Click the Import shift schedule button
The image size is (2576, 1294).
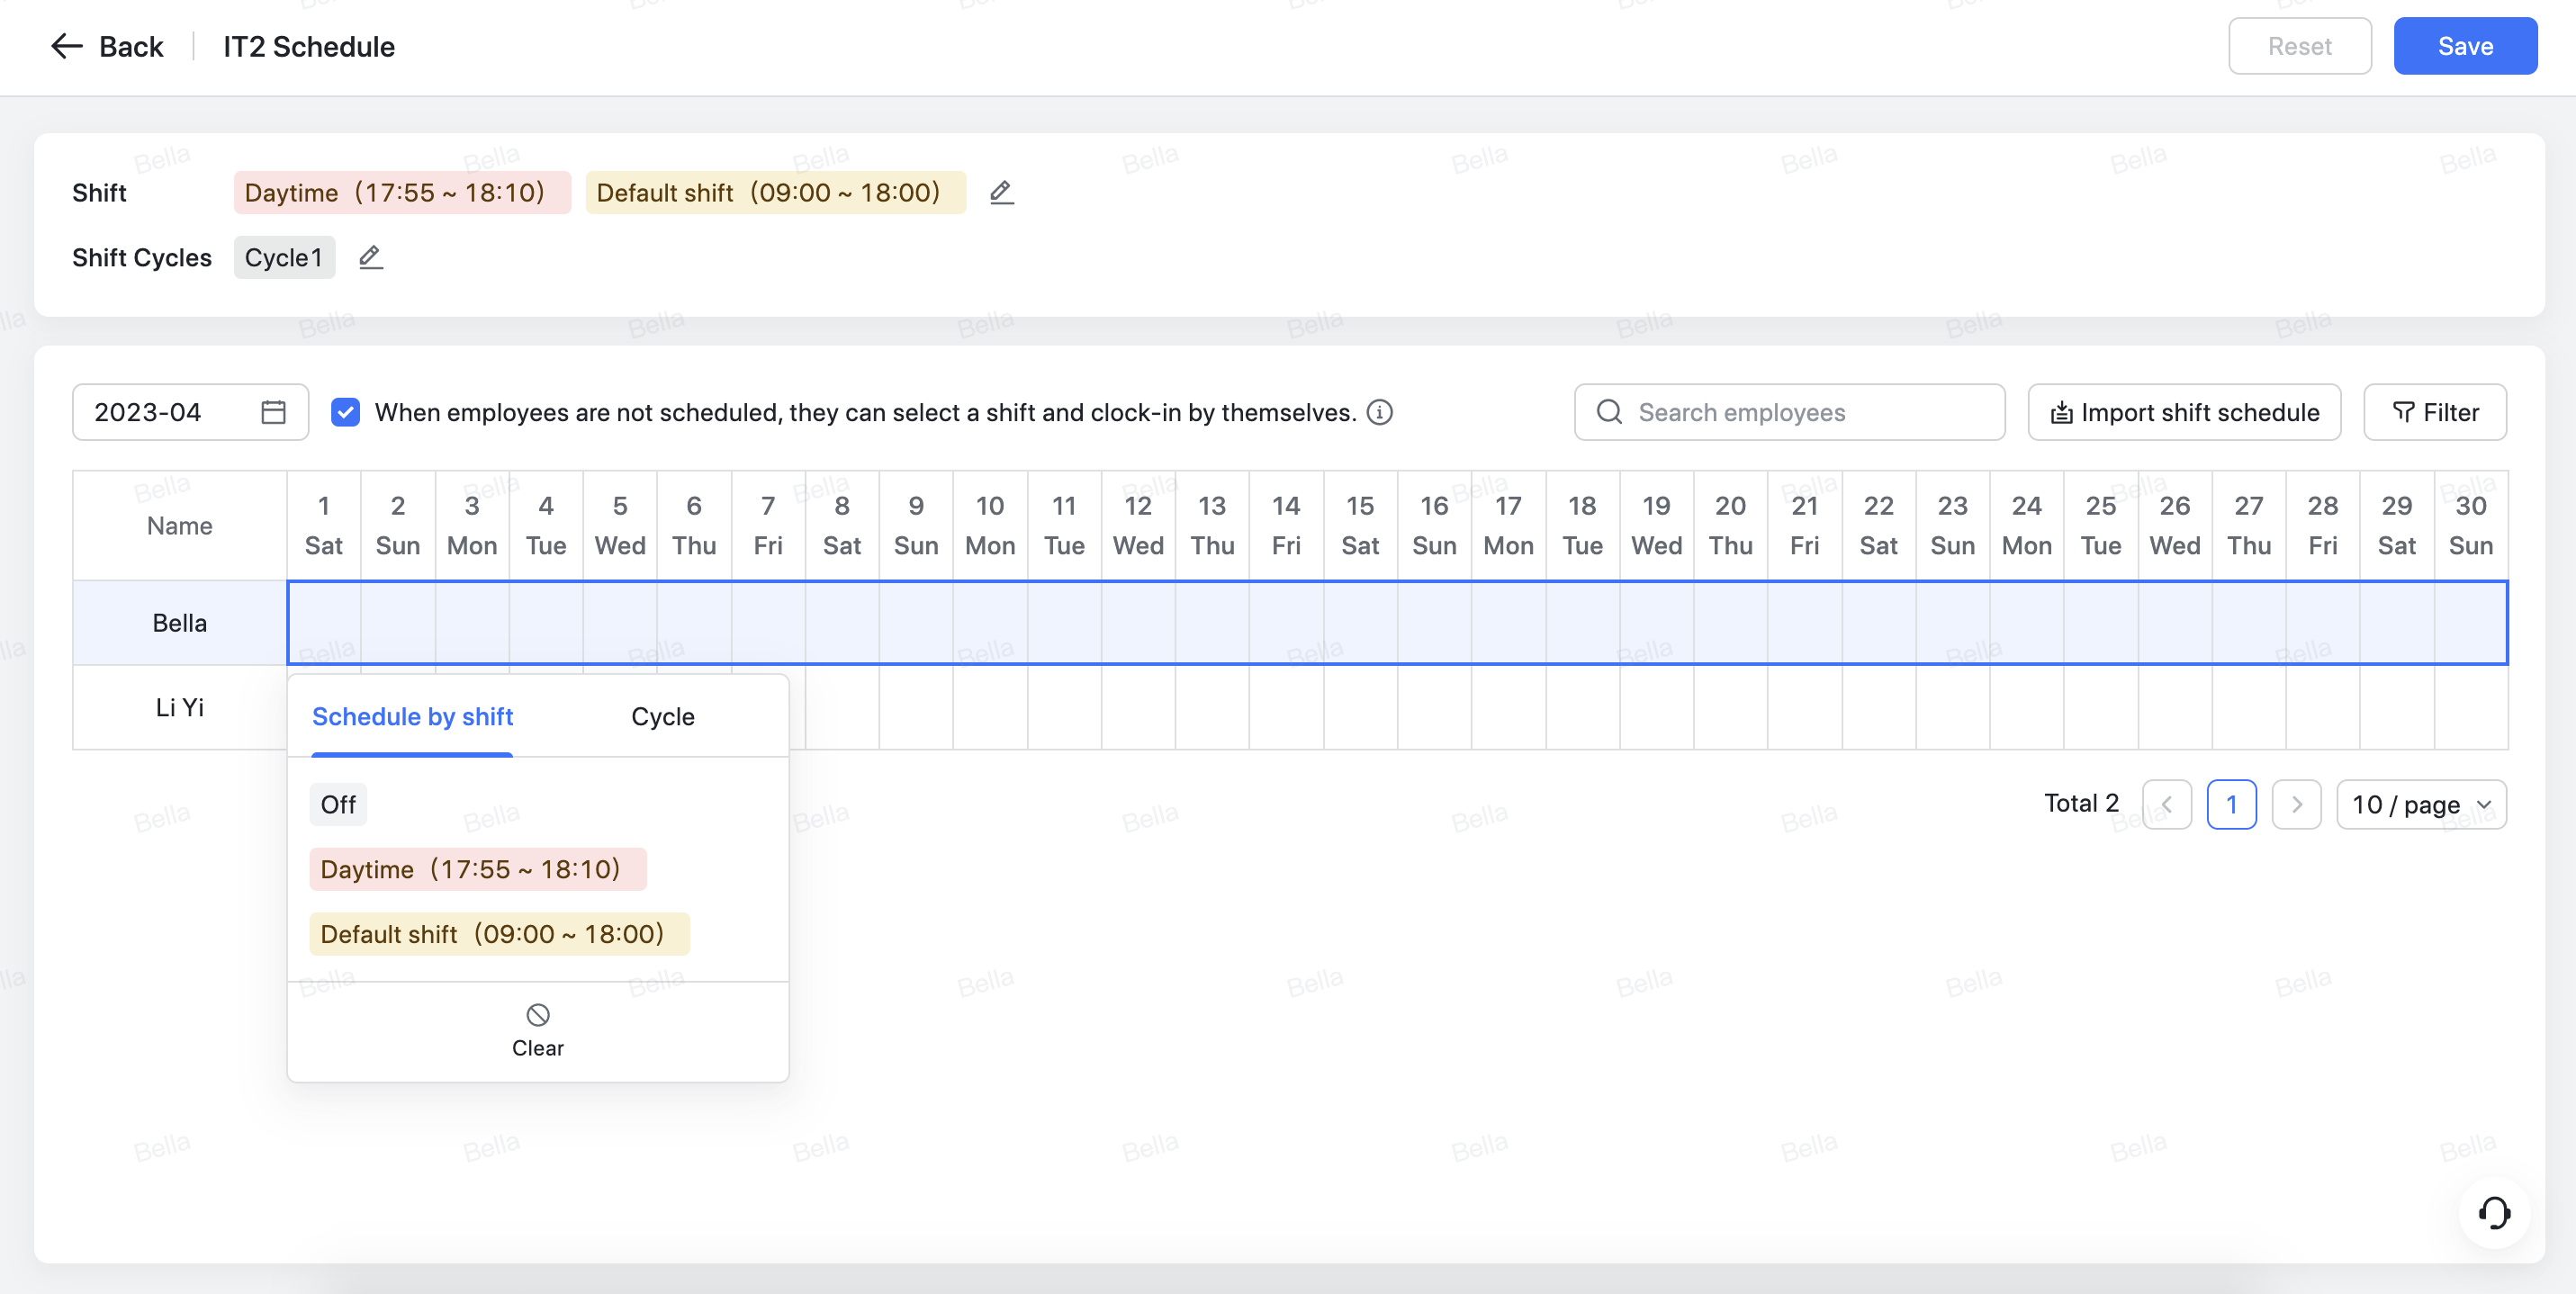click(x=2184, y=412)
